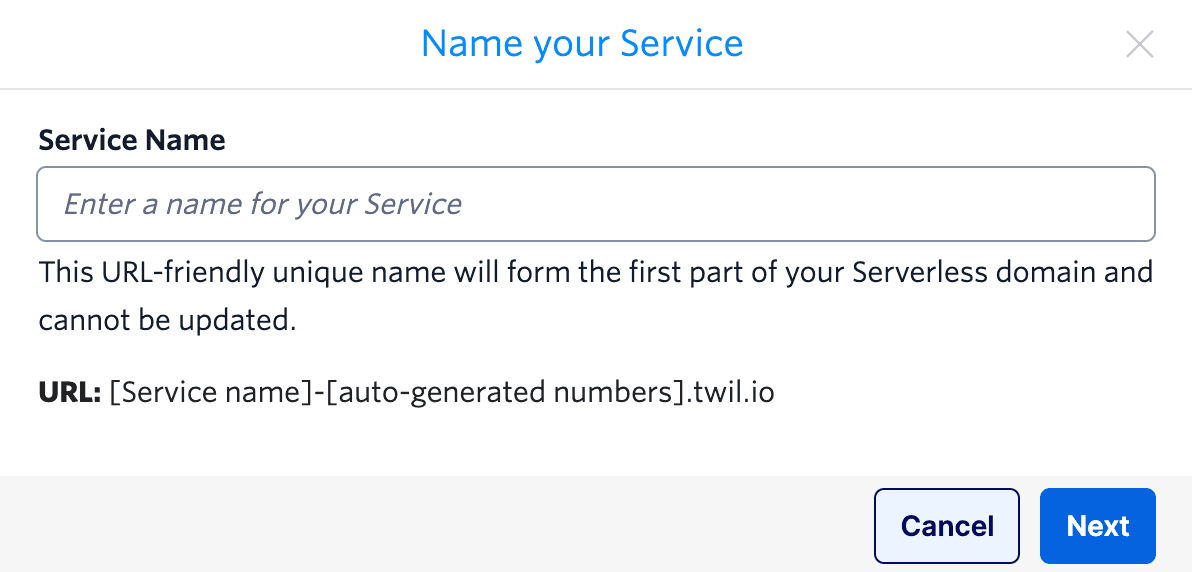The image size is (1192, 572).
Task: Click the "Enter a name for your Service" placeholder
Action: [263, 204]
